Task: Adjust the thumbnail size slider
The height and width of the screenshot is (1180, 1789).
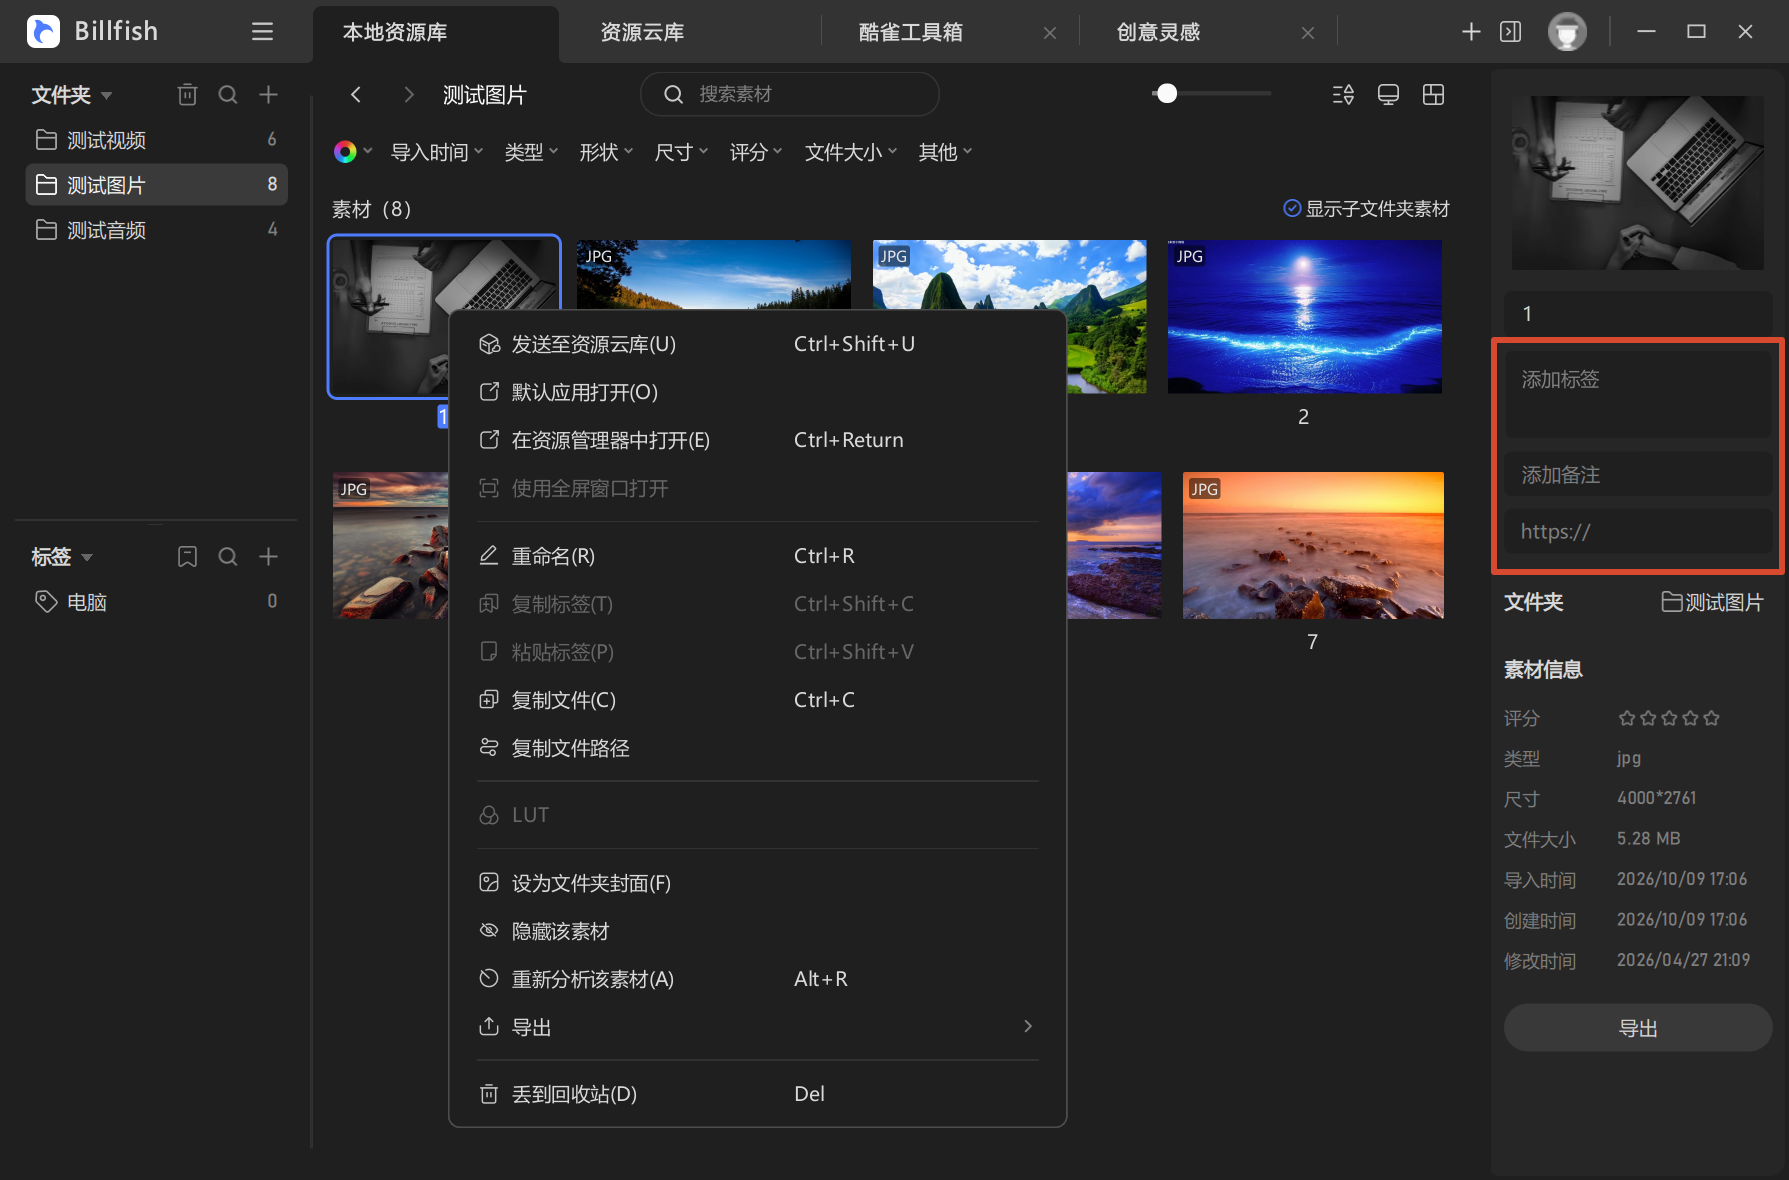Action: pyautogui.click(x=1167, y=94)
